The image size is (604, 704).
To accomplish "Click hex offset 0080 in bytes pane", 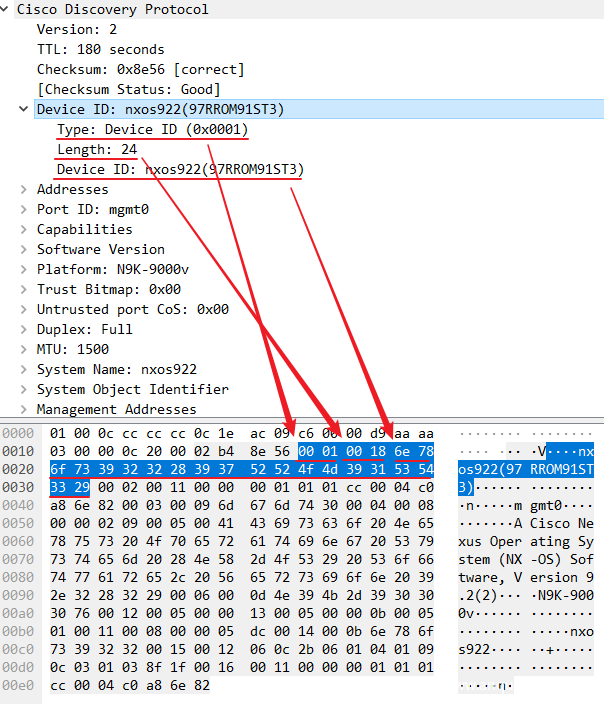I will pos(18,577).
